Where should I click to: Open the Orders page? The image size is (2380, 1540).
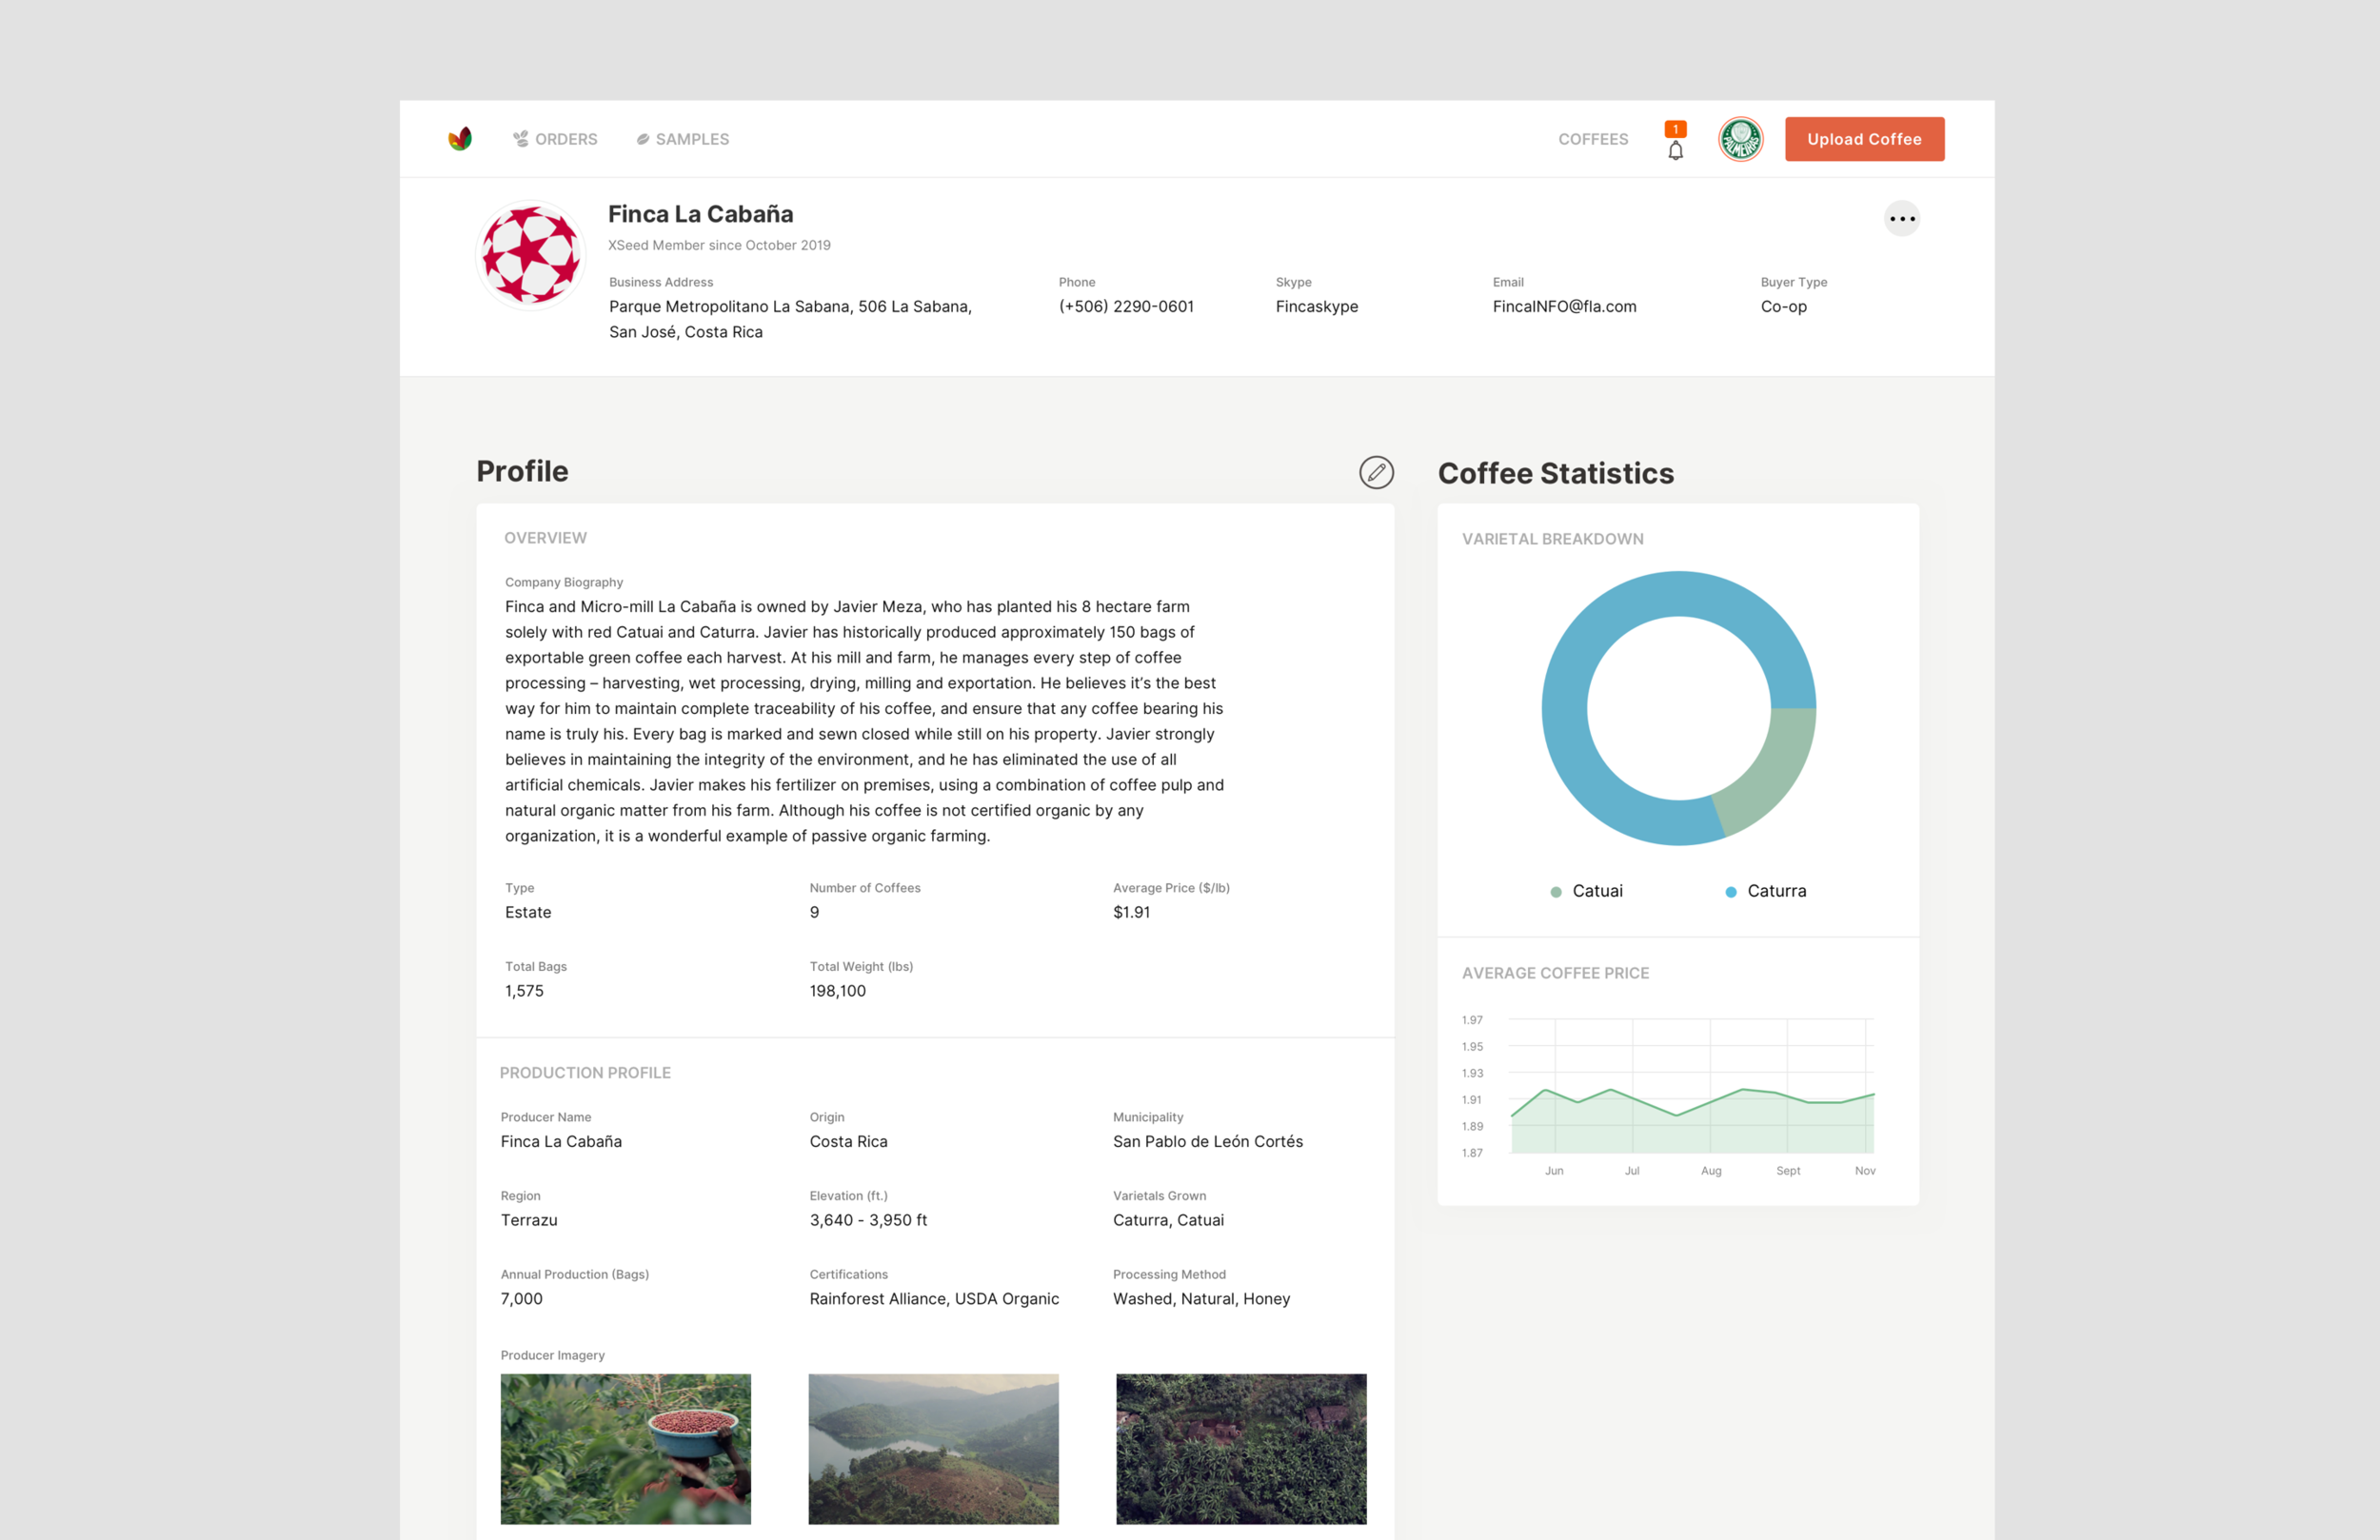[555, 139]
